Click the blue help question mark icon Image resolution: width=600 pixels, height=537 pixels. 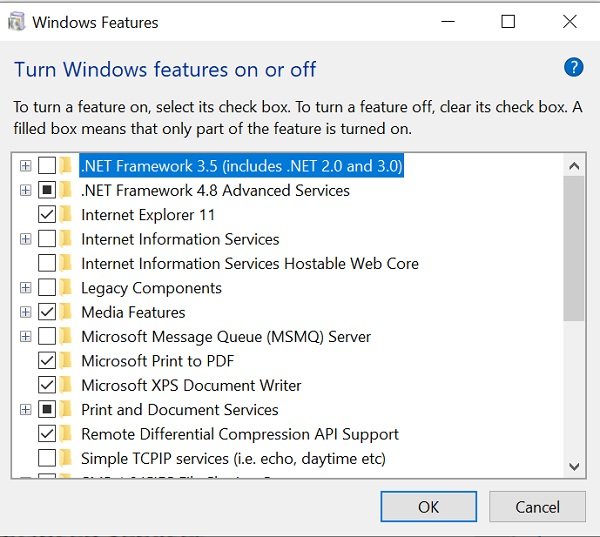[x=573, y=68]
